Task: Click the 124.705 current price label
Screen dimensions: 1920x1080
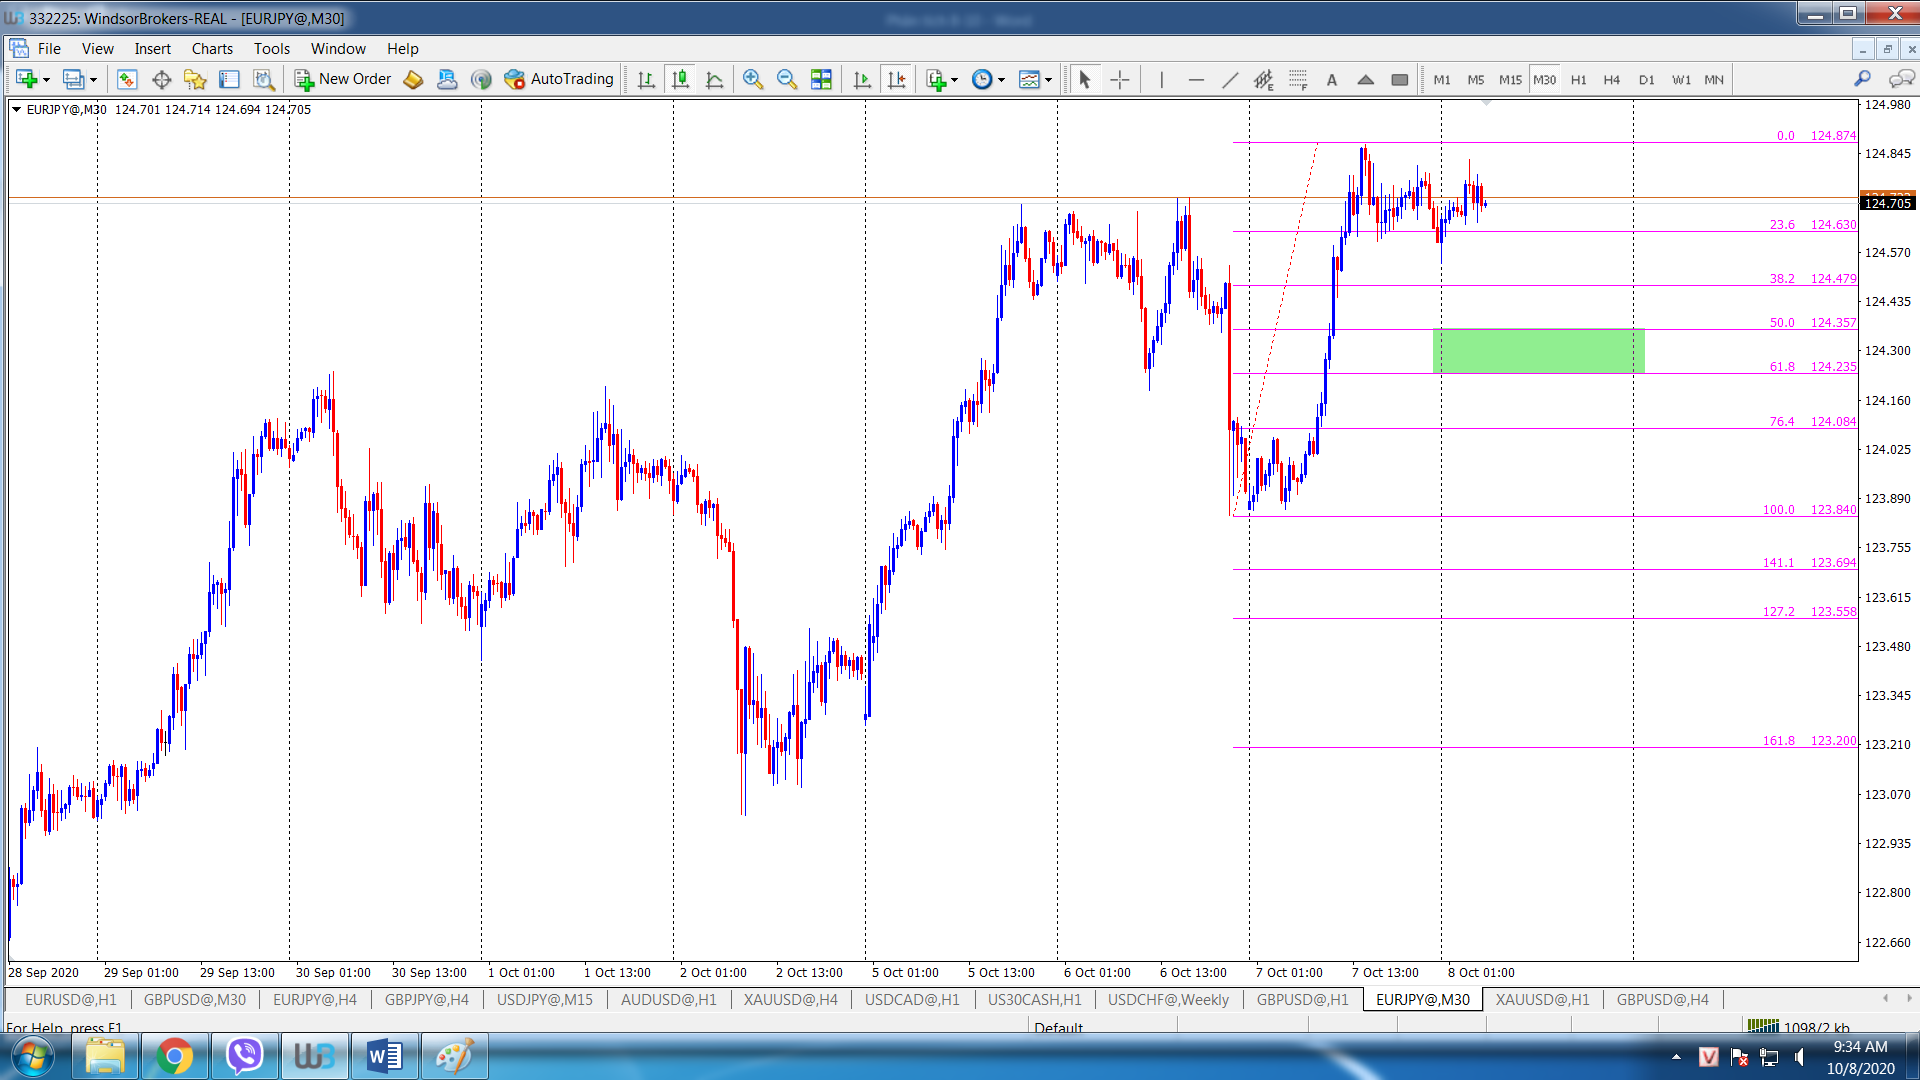Action: pos(1888,203)
